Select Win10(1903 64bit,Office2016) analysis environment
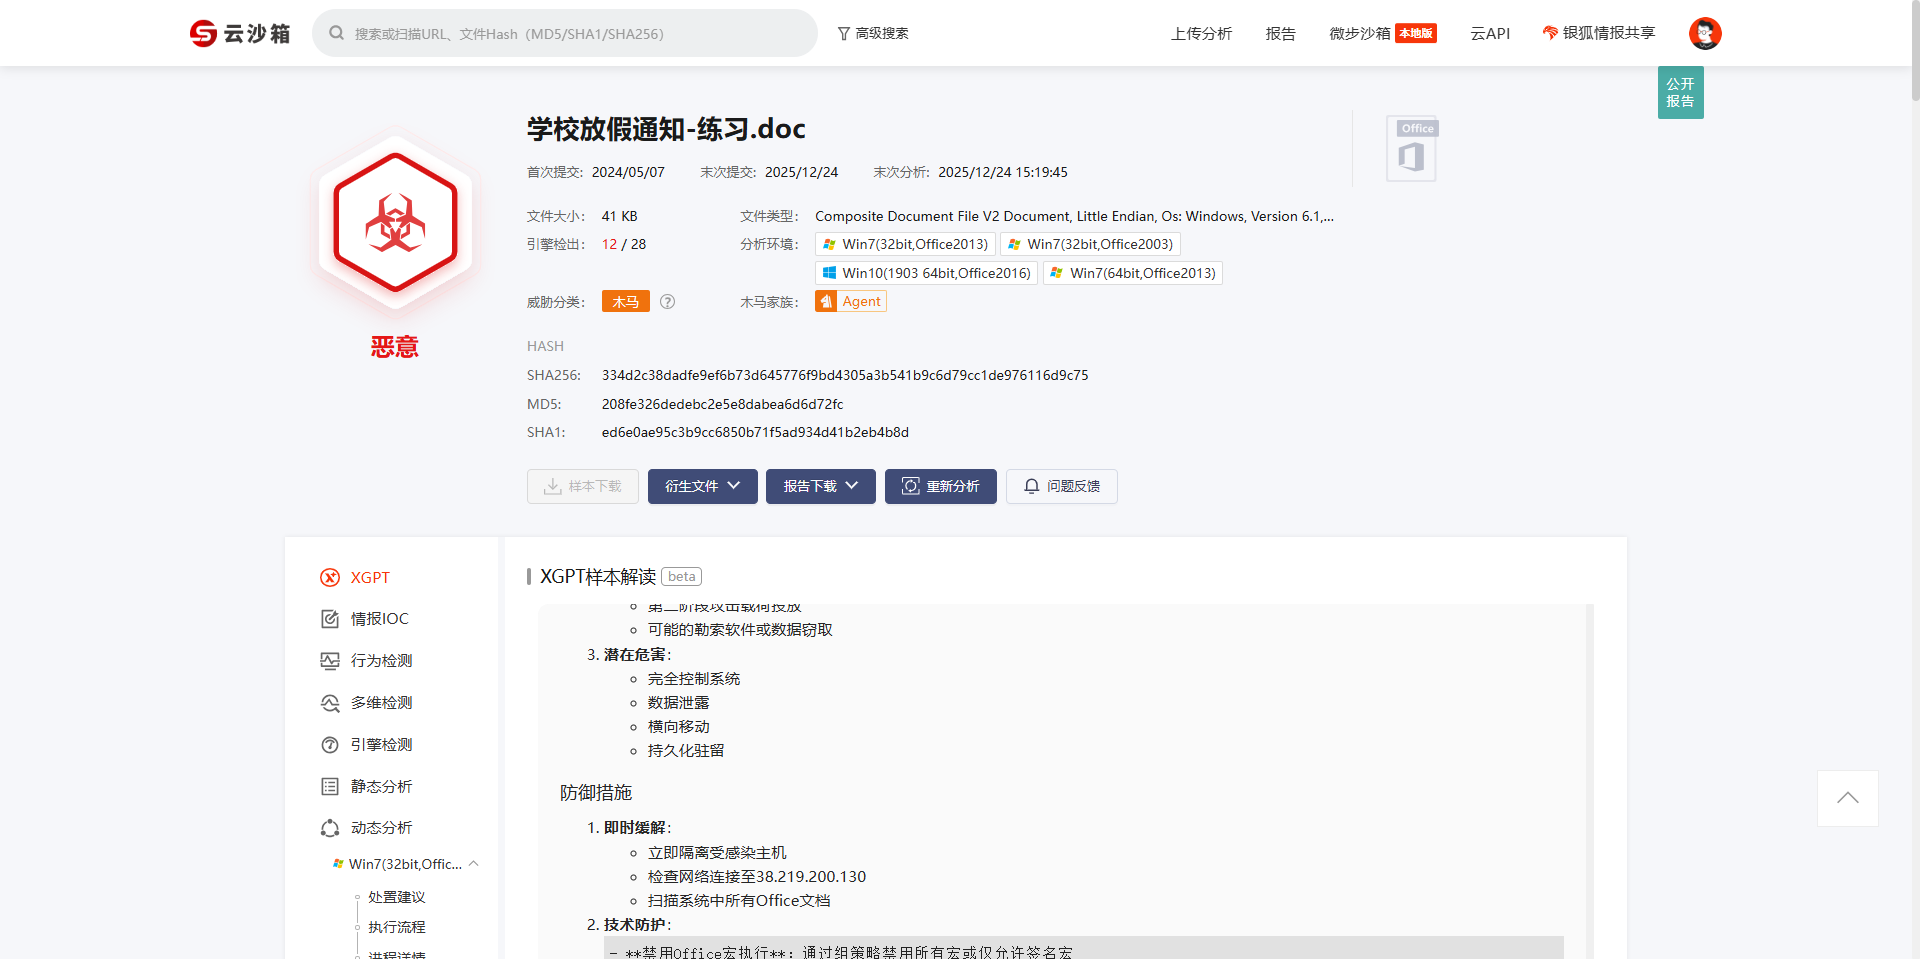This screenshot has height=959, width=1920. [x=926, y=273]
